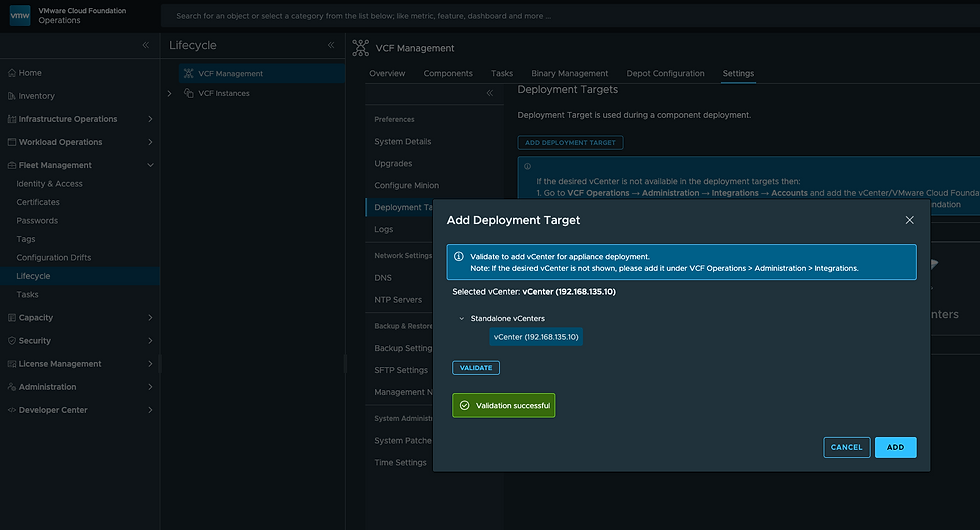The width and height of the screenshot is (980, 530).
Task: Expand Infrastructure Operations menu chevron
Action: pyautogui.click(x=150, y=119)
